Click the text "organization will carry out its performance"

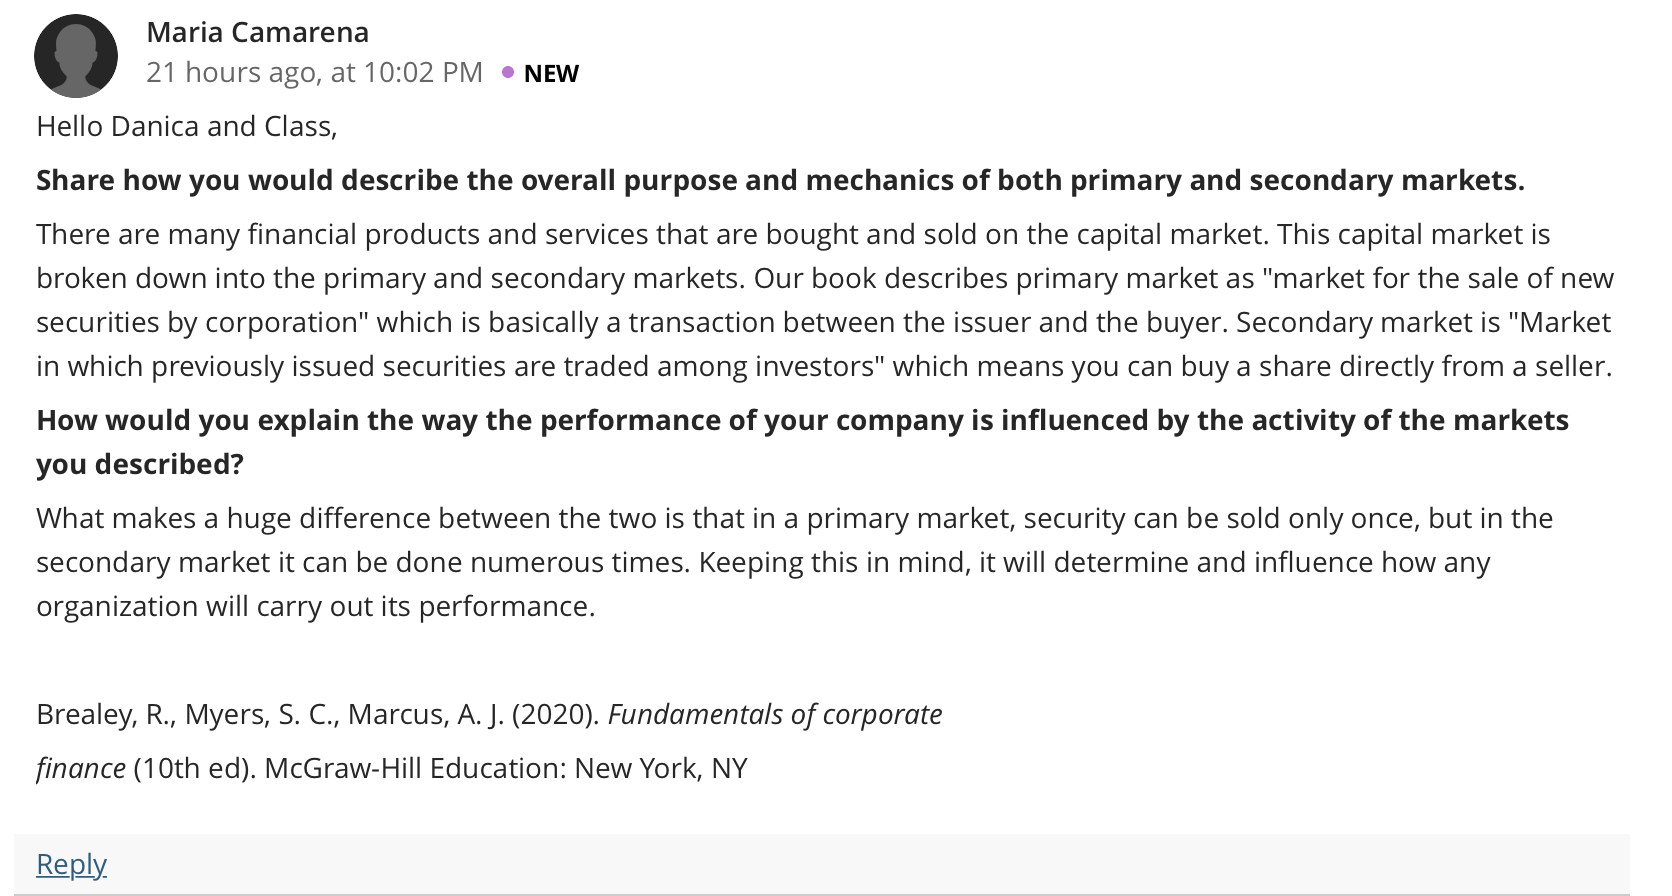(315, 606)
